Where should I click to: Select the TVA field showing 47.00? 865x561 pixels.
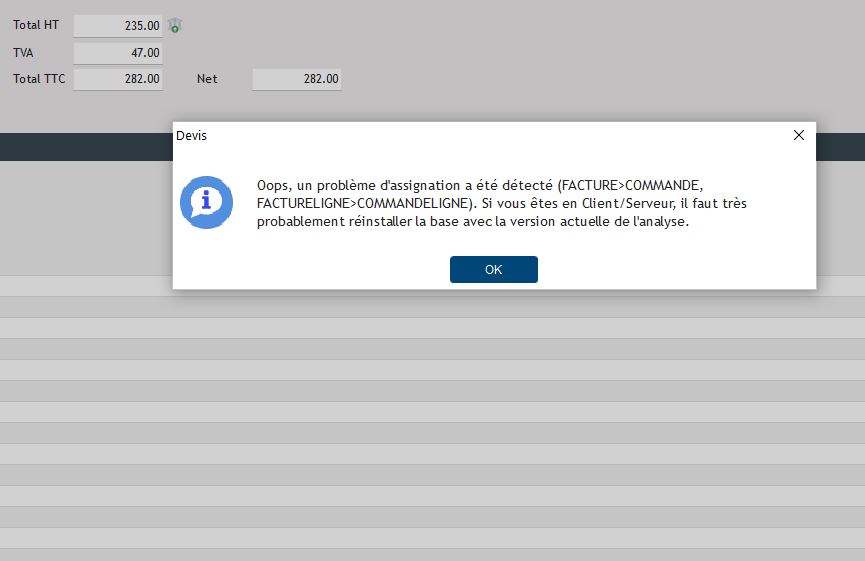pos(118,53)
